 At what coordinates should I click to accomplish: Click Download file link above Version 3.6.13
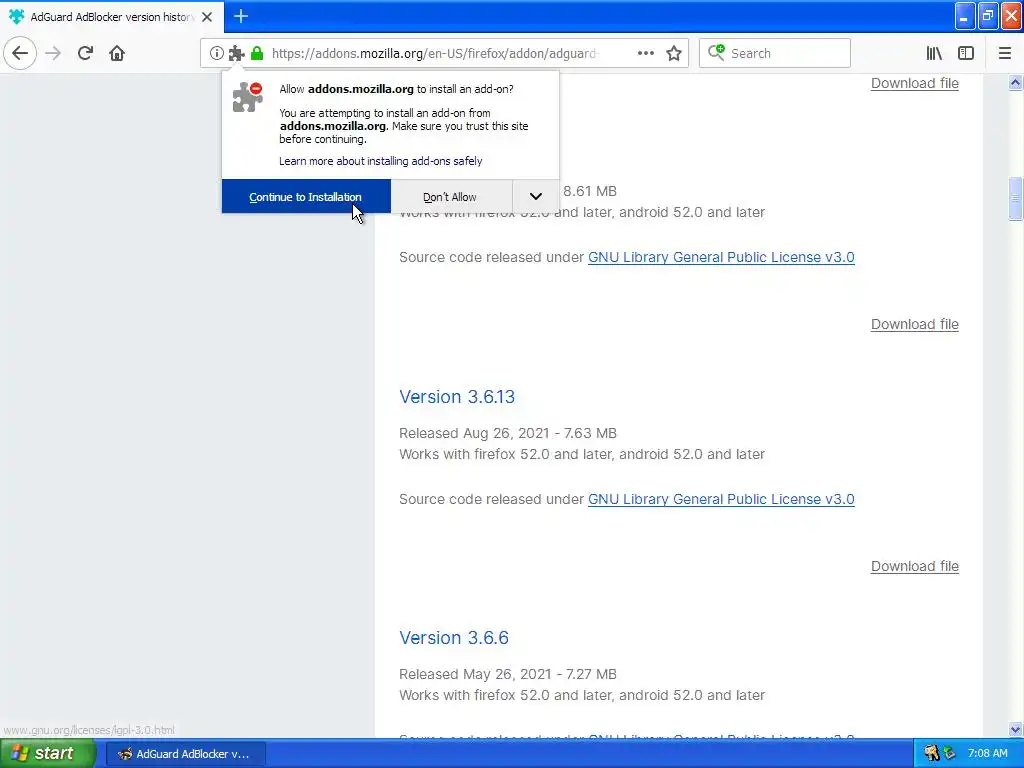(x=914, y=324)
